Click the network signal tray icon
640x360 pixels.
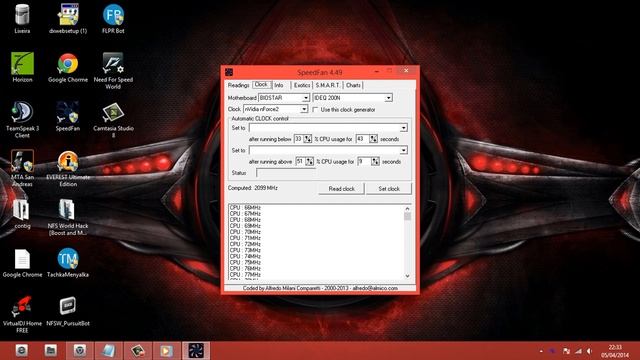578,351
